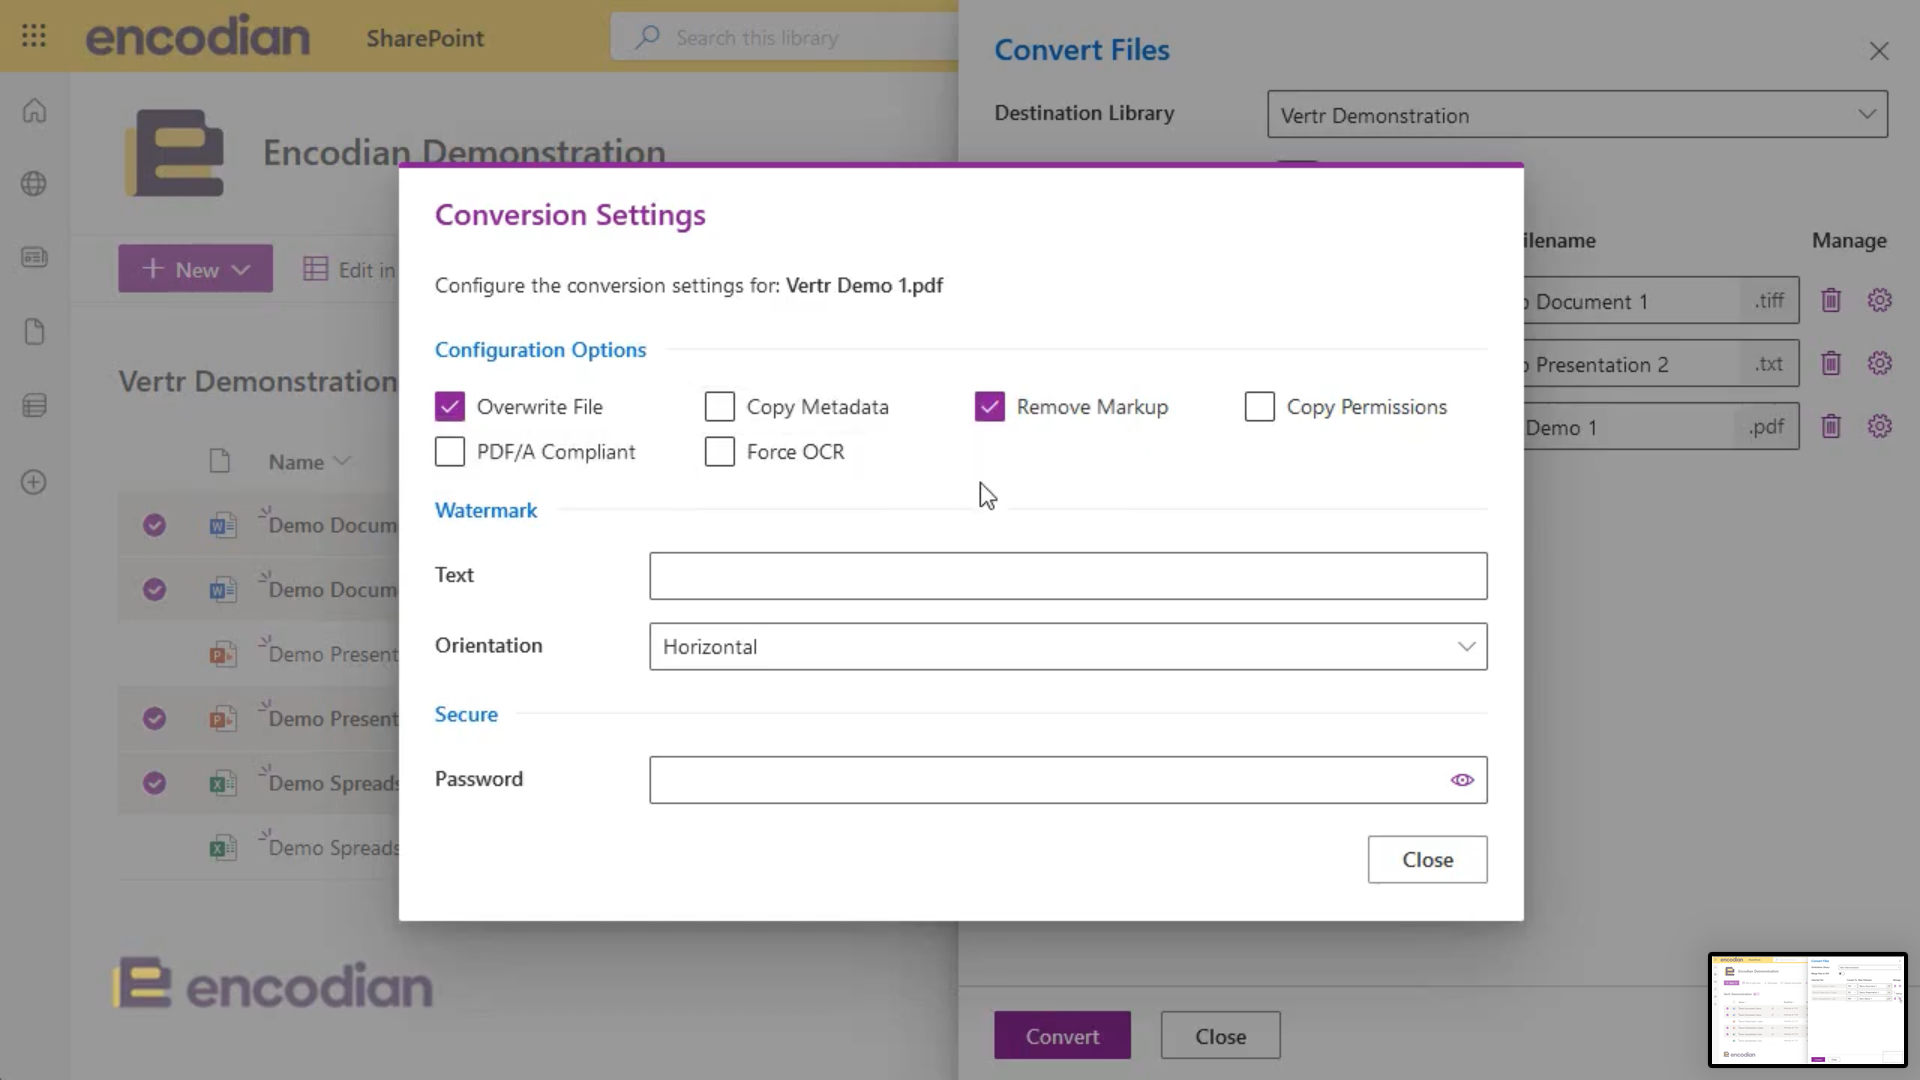Open settings gear for .pdf Demo 1
The image size is (1920, 1080).
point(1880,426)
